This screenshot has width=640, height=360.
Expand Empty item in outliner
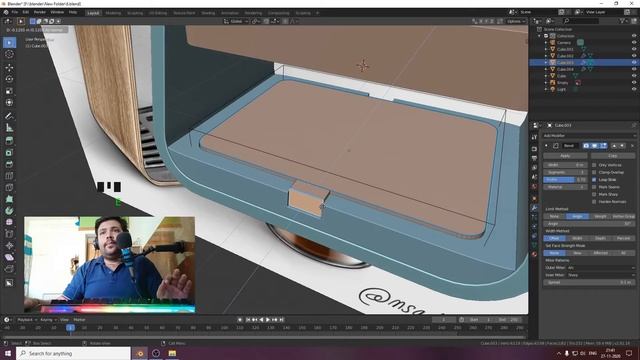click(546, 83)
